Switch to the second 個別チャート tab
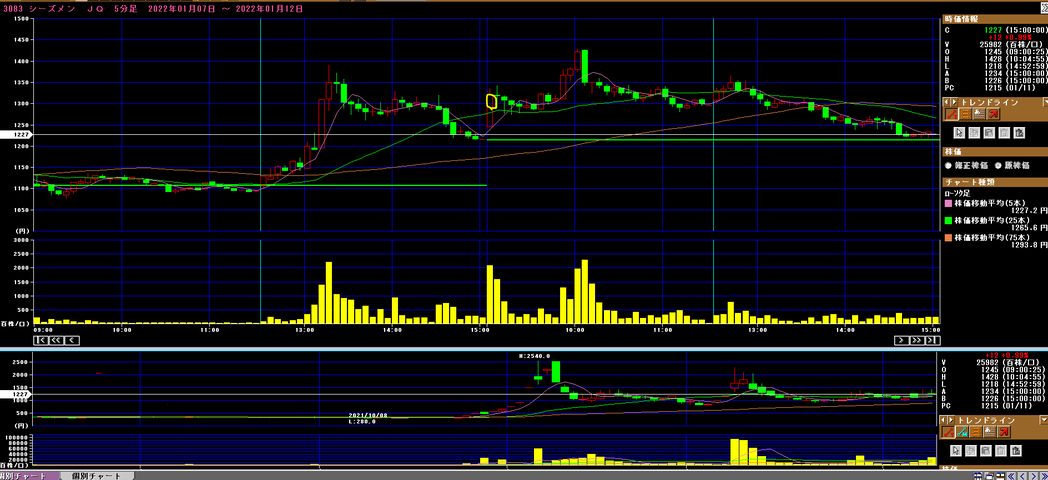Image resolution: width=1048 pixels, height=480 pixels. point(97,476)
